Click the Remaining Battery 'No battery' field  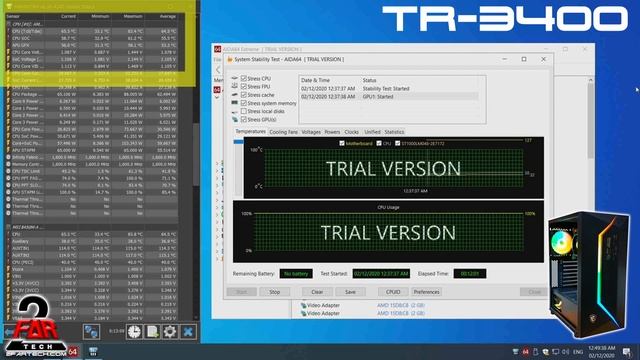click(296, 273)
